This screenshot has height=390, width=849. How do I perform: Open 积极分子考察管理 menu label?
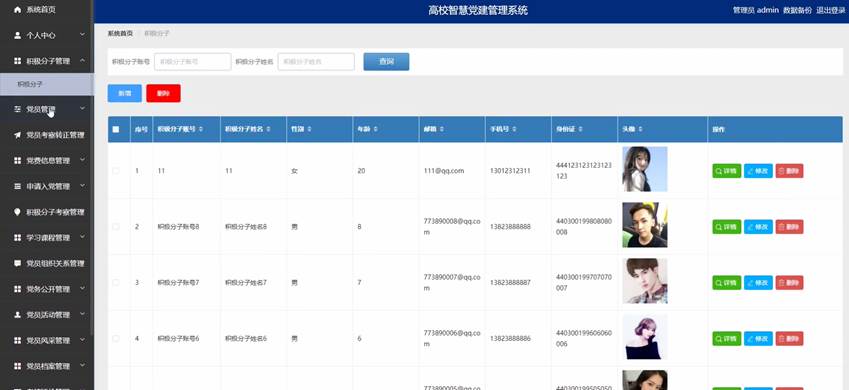pyautogui.click(x=56, y=212)
